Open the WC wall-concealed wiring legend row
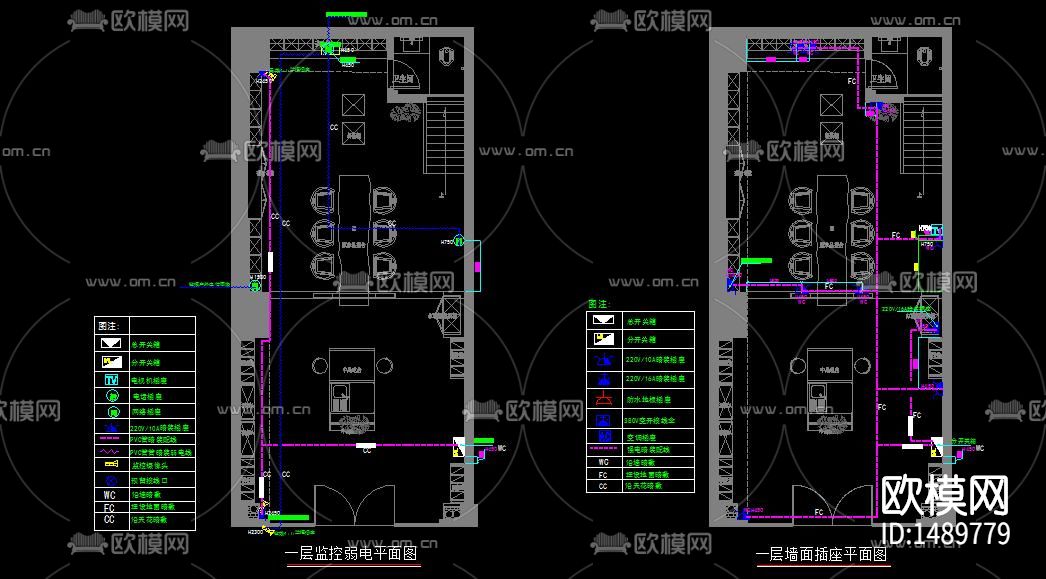 click(x=110, y=494)
